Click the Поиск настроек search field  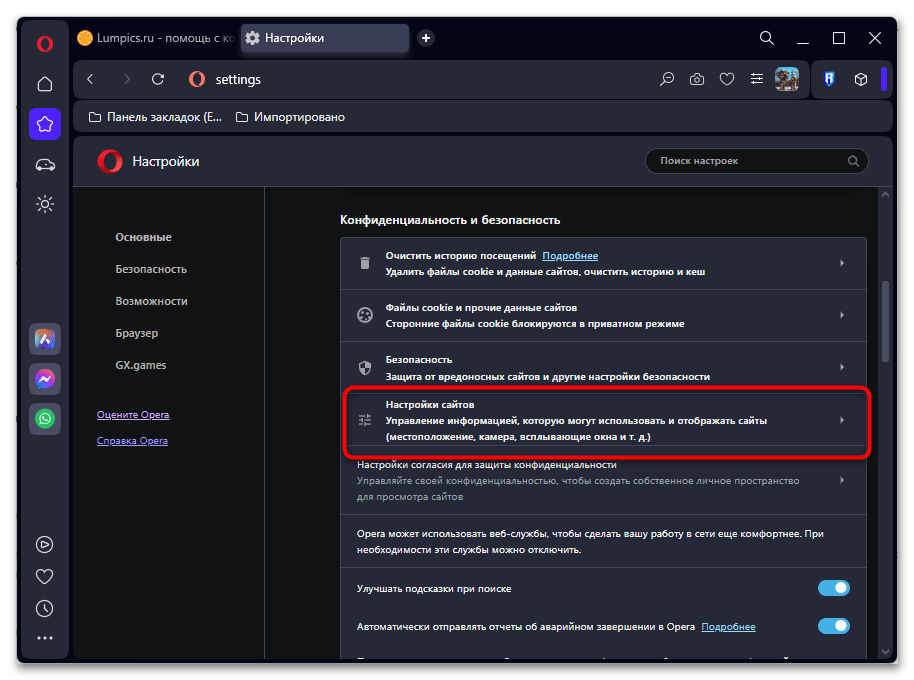point(756,161)
